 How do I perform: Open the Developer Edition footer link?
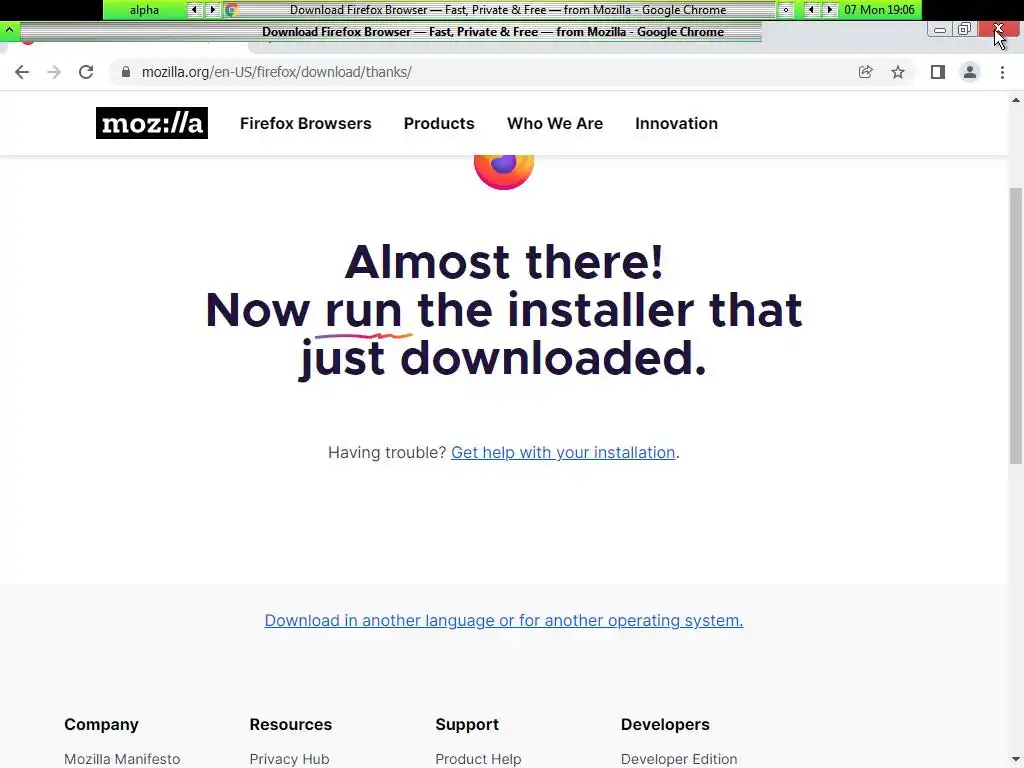click(679, 759)
